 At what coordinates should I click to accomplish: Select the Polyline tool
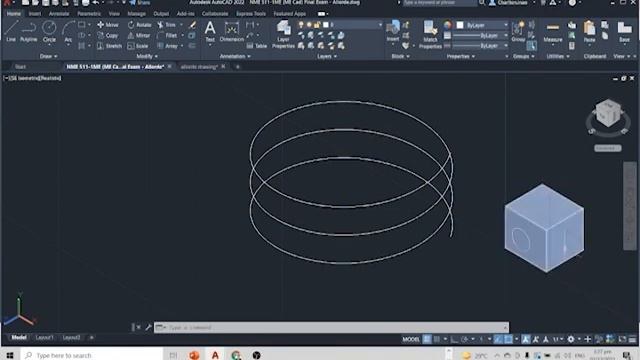(x=29, y=31)
